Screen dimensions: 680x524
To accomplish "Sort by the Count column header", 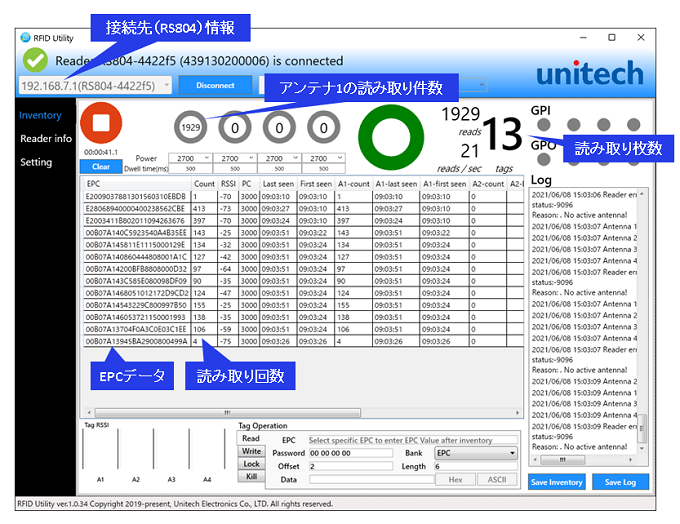I will [x=204, y=184].
